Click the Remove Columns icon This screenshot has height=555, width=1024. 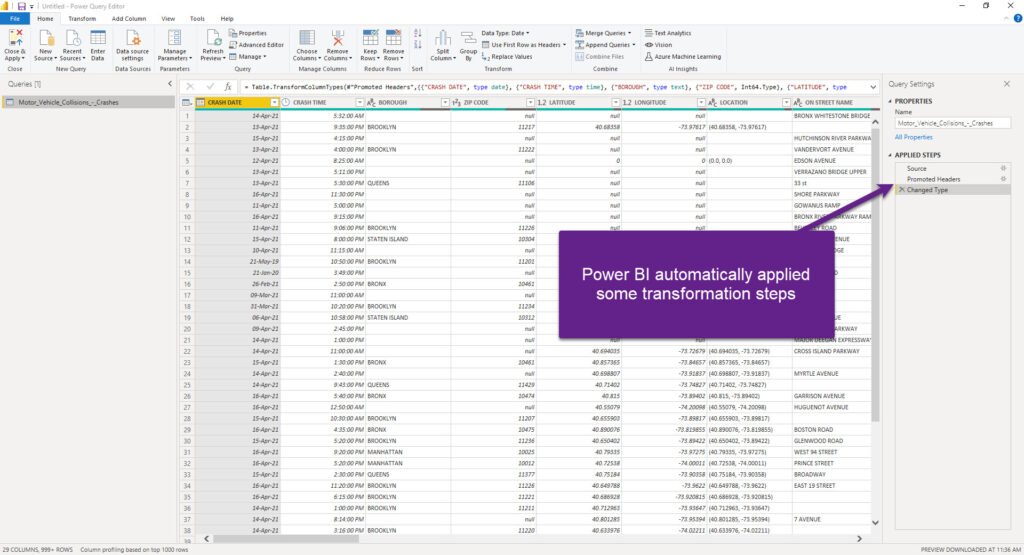coord(337,39)
